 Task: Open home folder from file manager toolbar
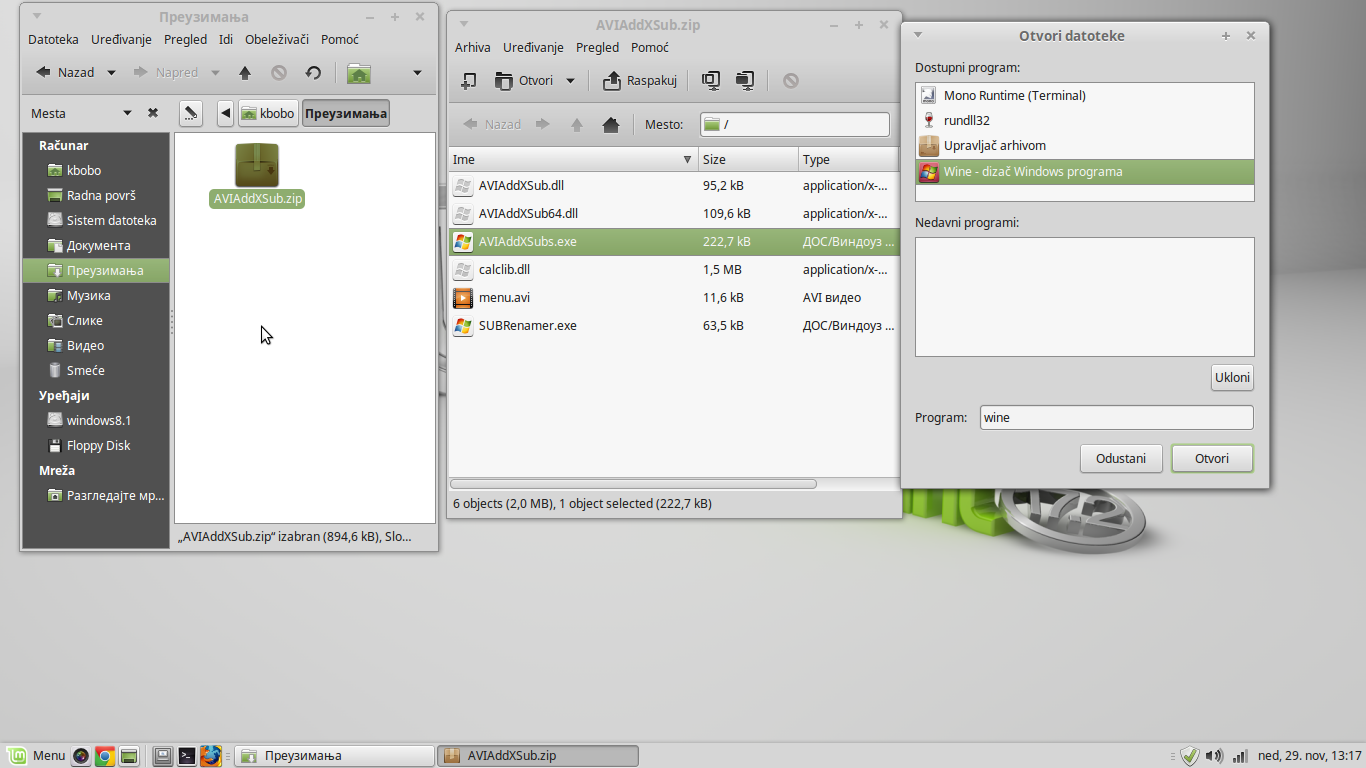[359, 72]
